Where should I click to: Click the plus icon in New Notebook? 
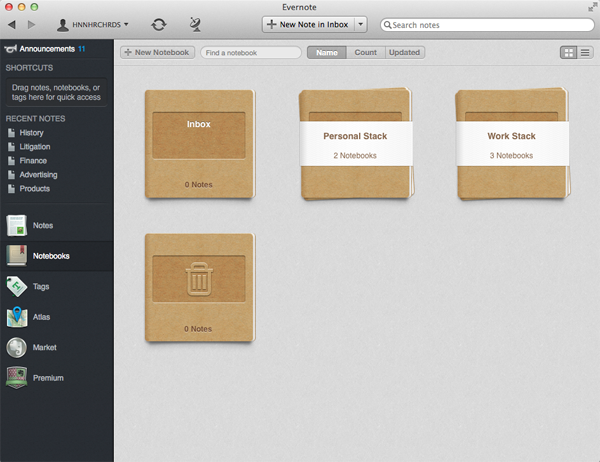(x=128, y=52)
